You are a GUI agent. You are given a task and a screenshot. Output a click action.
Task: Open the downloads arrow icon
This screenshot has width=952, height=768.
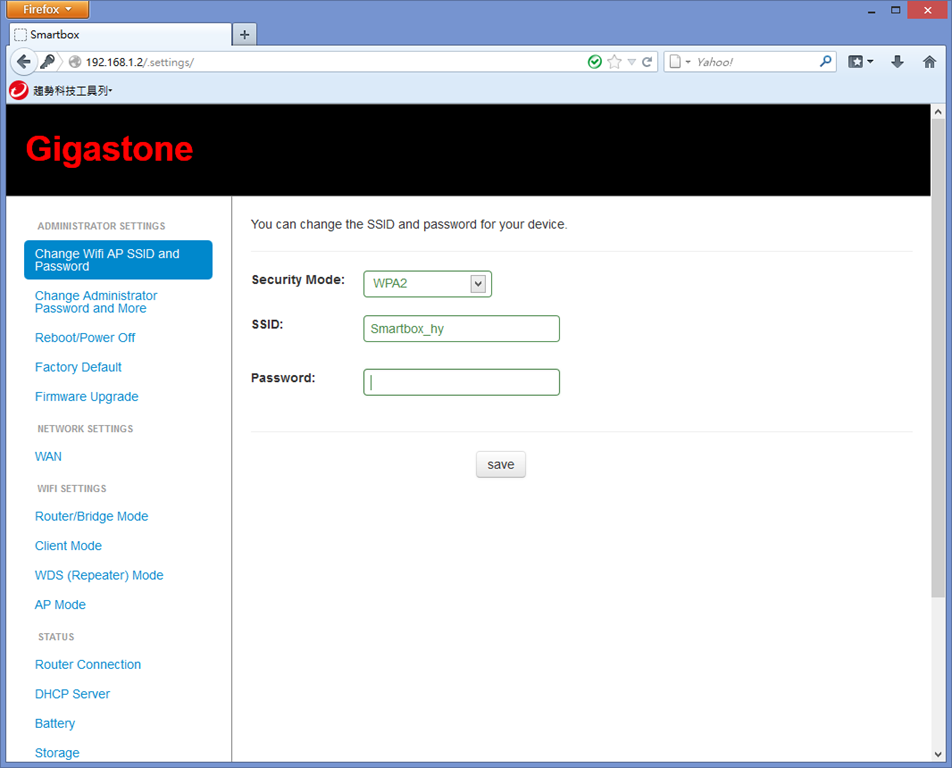[x=897, y=62]
